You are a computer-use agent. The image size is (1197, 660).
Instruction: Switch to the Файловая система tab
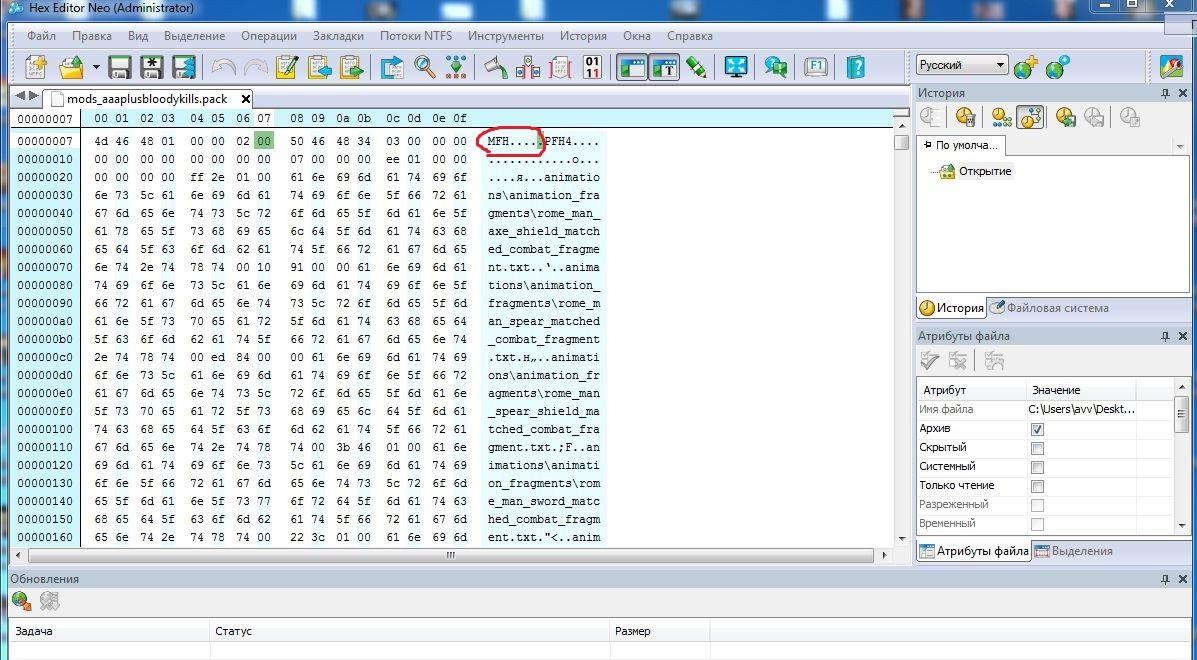pos(1050,308)
